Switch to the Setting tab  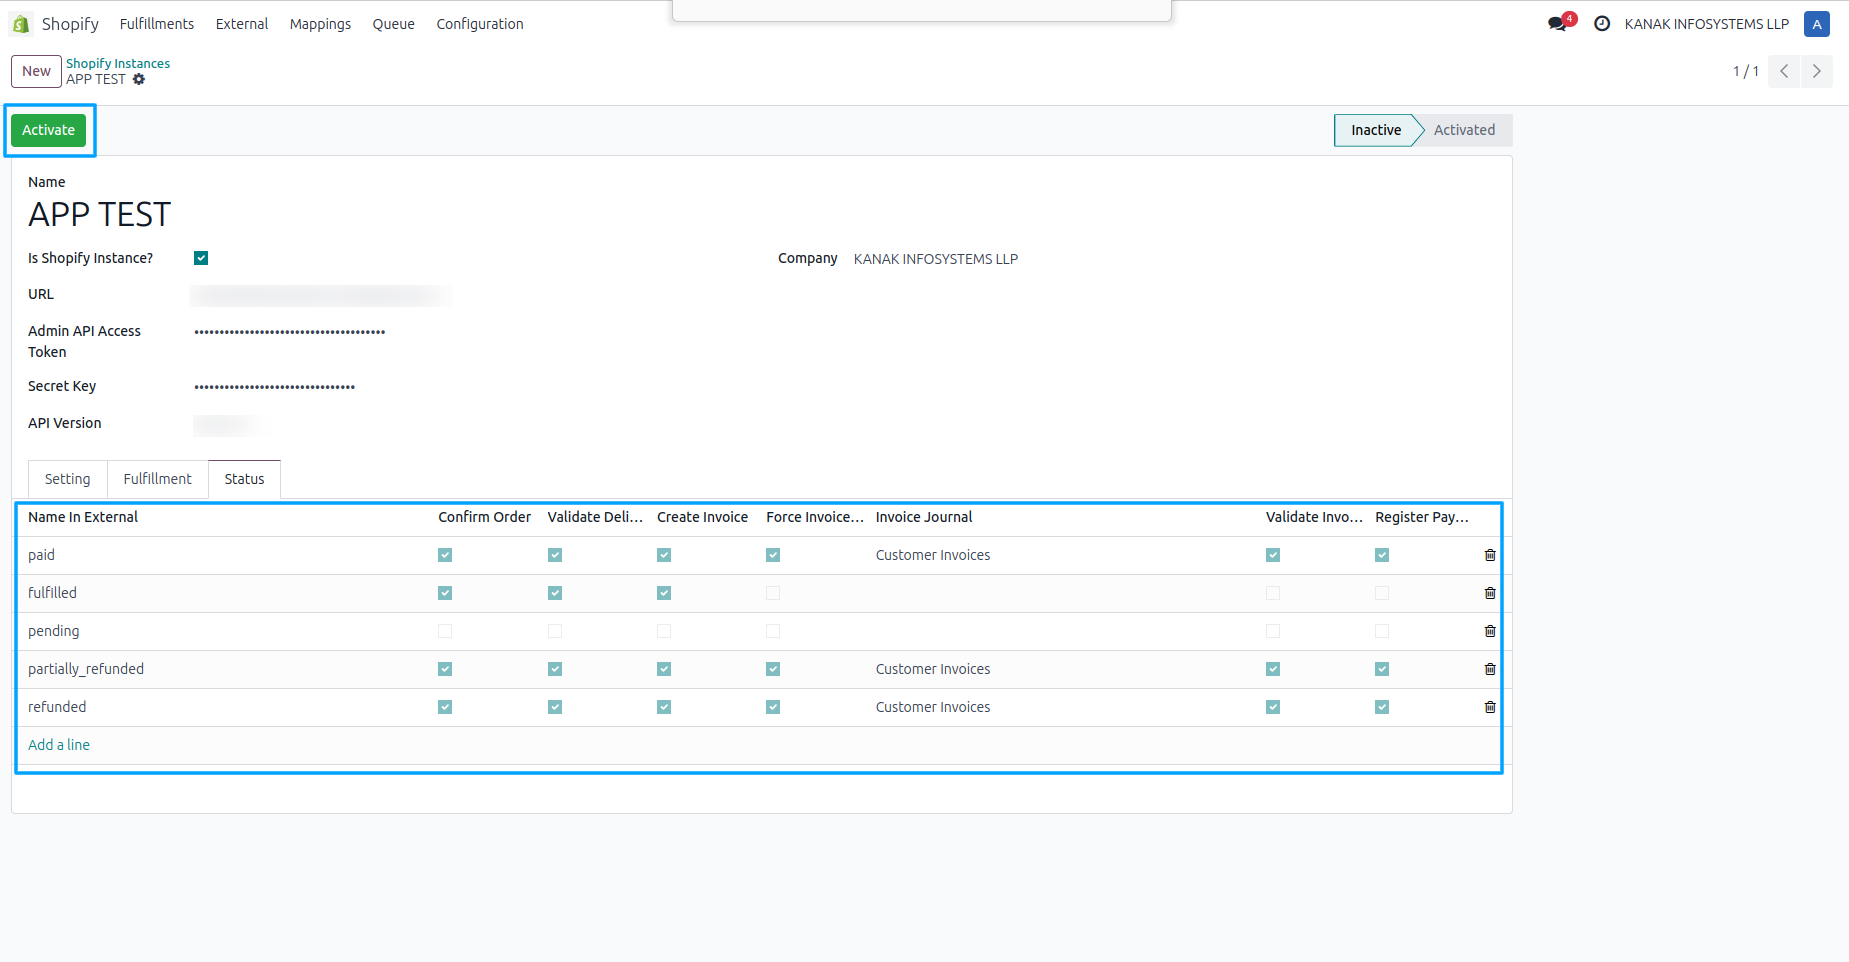68,479
